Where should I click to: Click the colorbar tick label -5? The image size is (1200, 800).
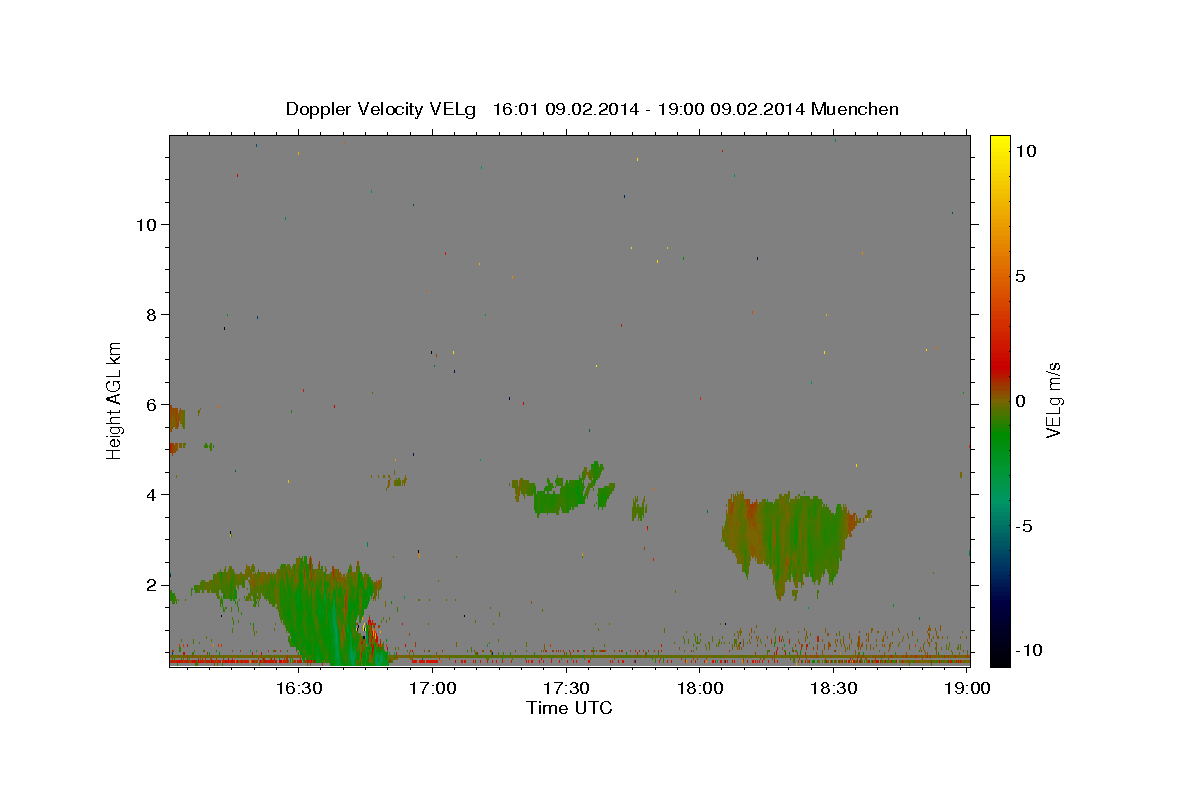point(1024,526)
